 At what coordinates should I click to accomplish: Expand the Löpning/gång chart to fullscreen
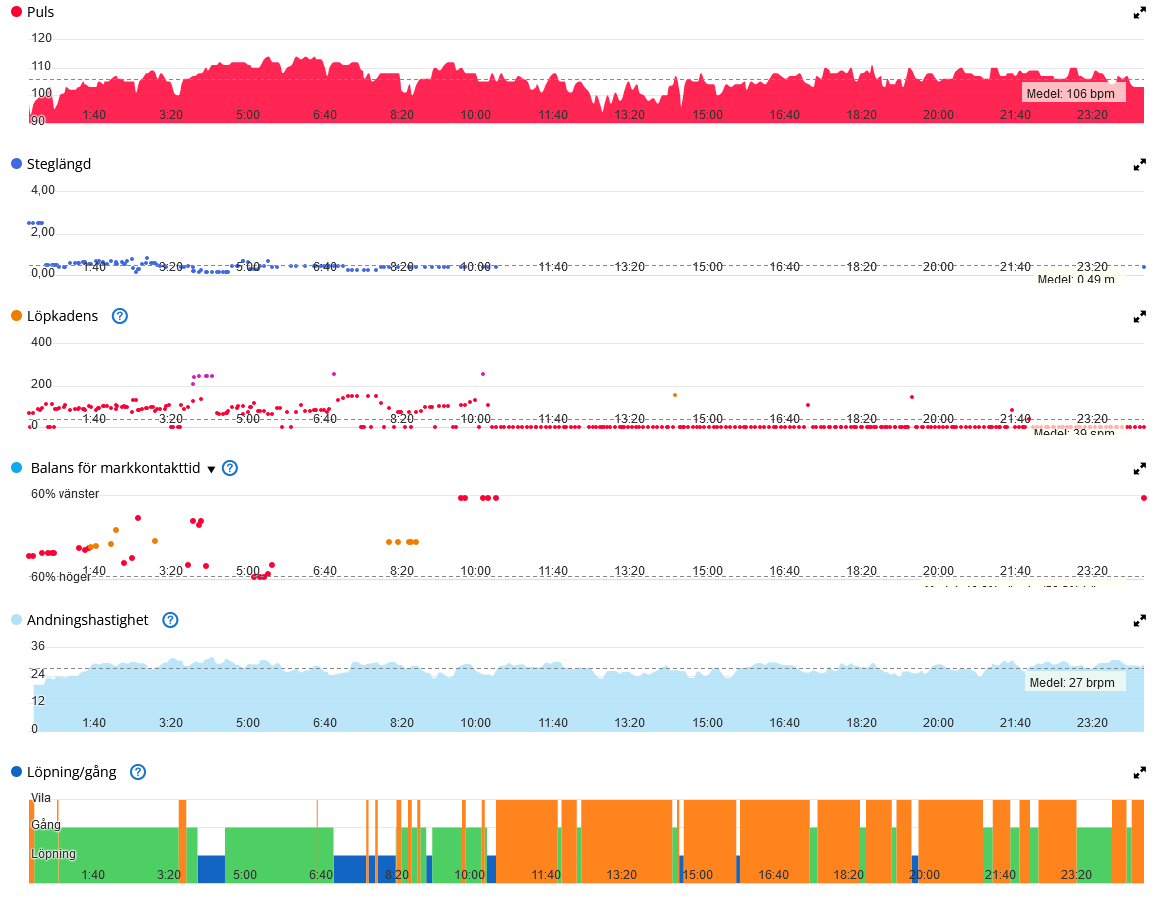(x=1139, y=772)
